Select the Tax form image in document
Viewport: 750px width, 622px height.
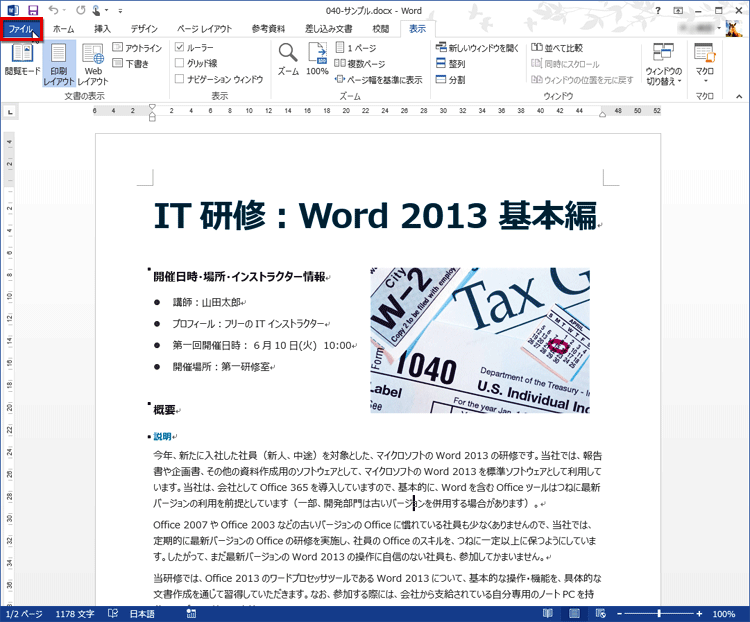480,340
